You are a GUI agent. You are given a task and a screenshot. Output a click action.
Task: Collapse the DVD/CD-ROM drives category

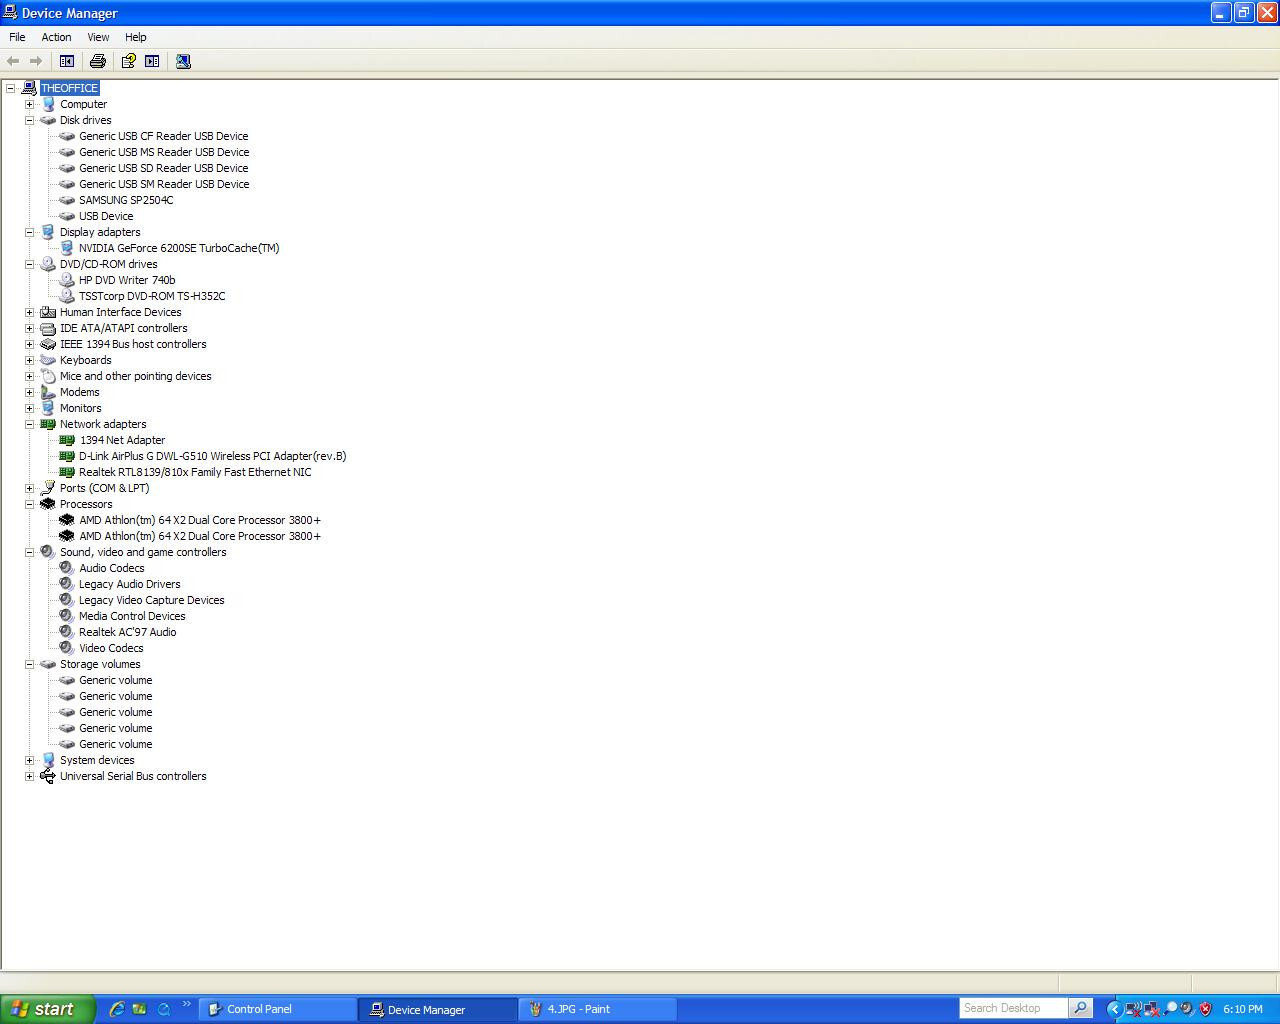pyautogui.click(x=29, y=264)
